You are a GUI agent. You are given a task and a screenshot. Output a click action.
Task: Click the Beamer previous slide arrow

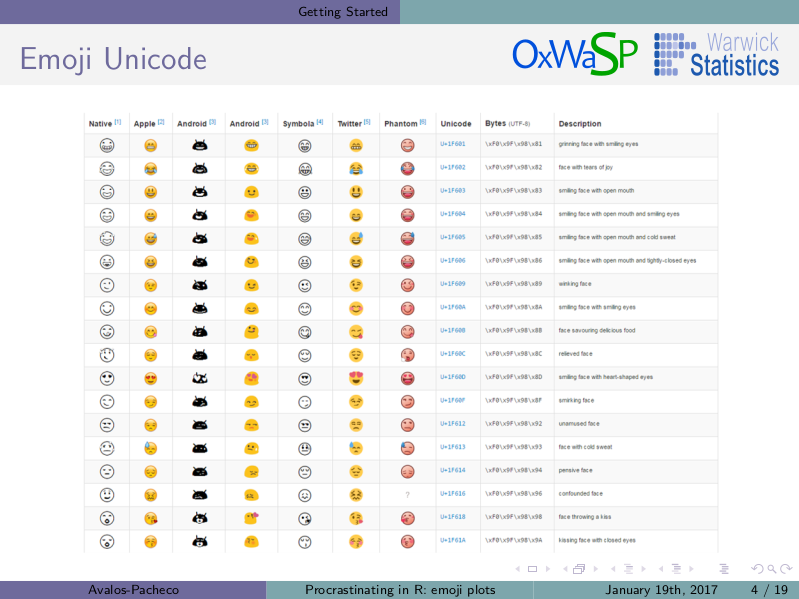tap(518, 569)
